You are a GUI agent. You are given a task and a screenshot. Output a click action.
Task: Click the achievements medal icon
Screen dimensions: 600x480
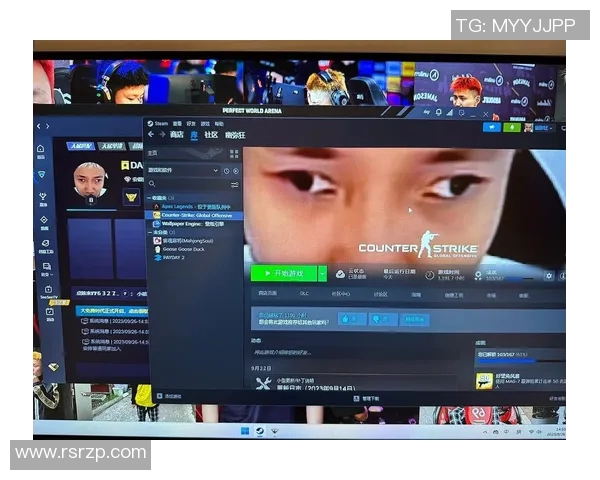478,275
